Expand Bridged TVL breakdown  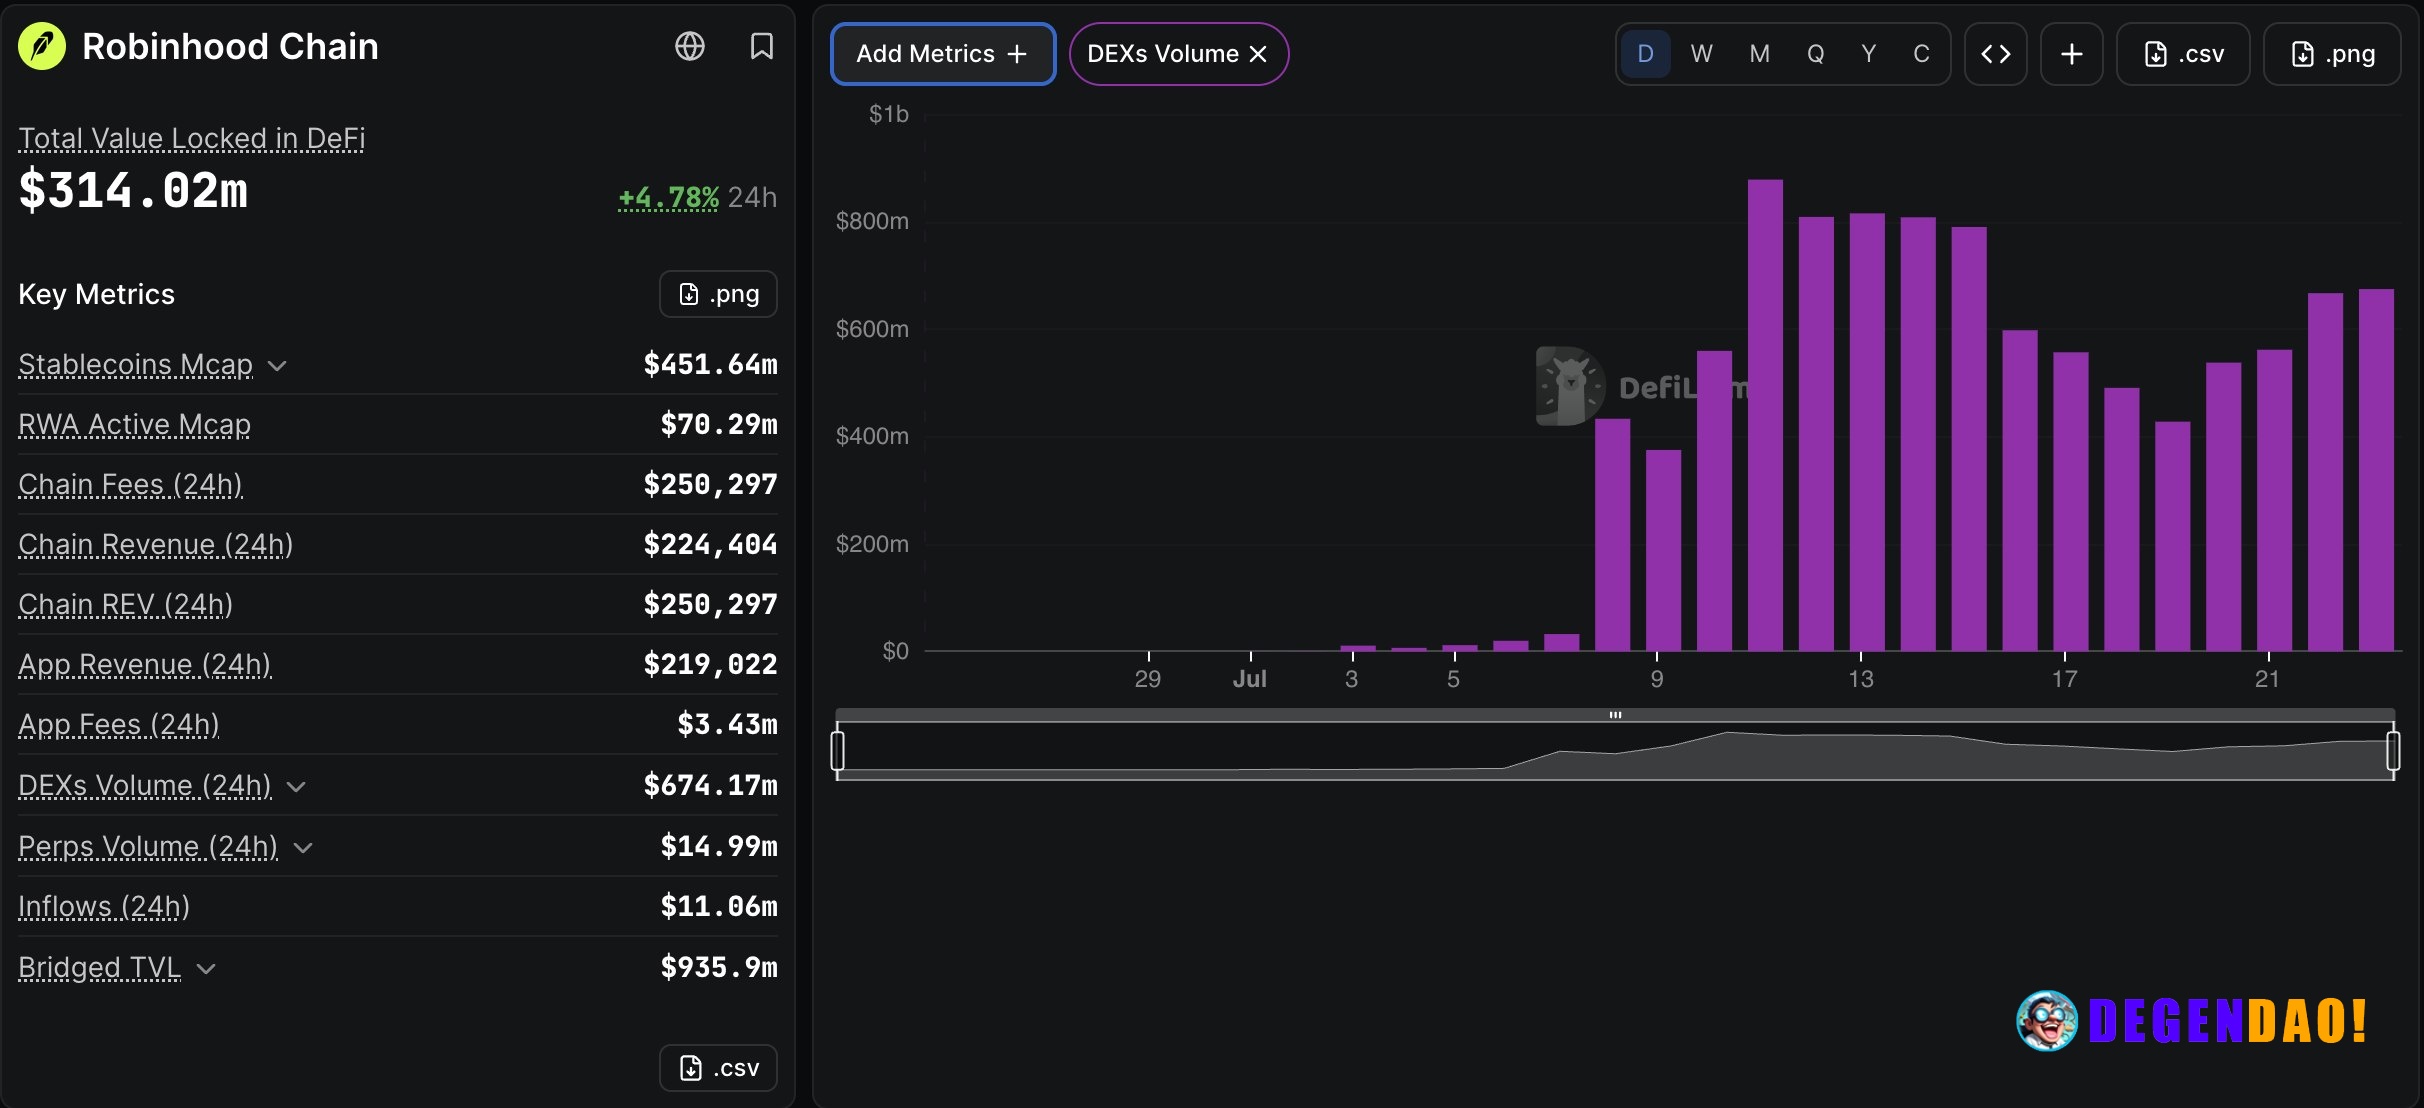pyautogui.click(x=206, y=969)
